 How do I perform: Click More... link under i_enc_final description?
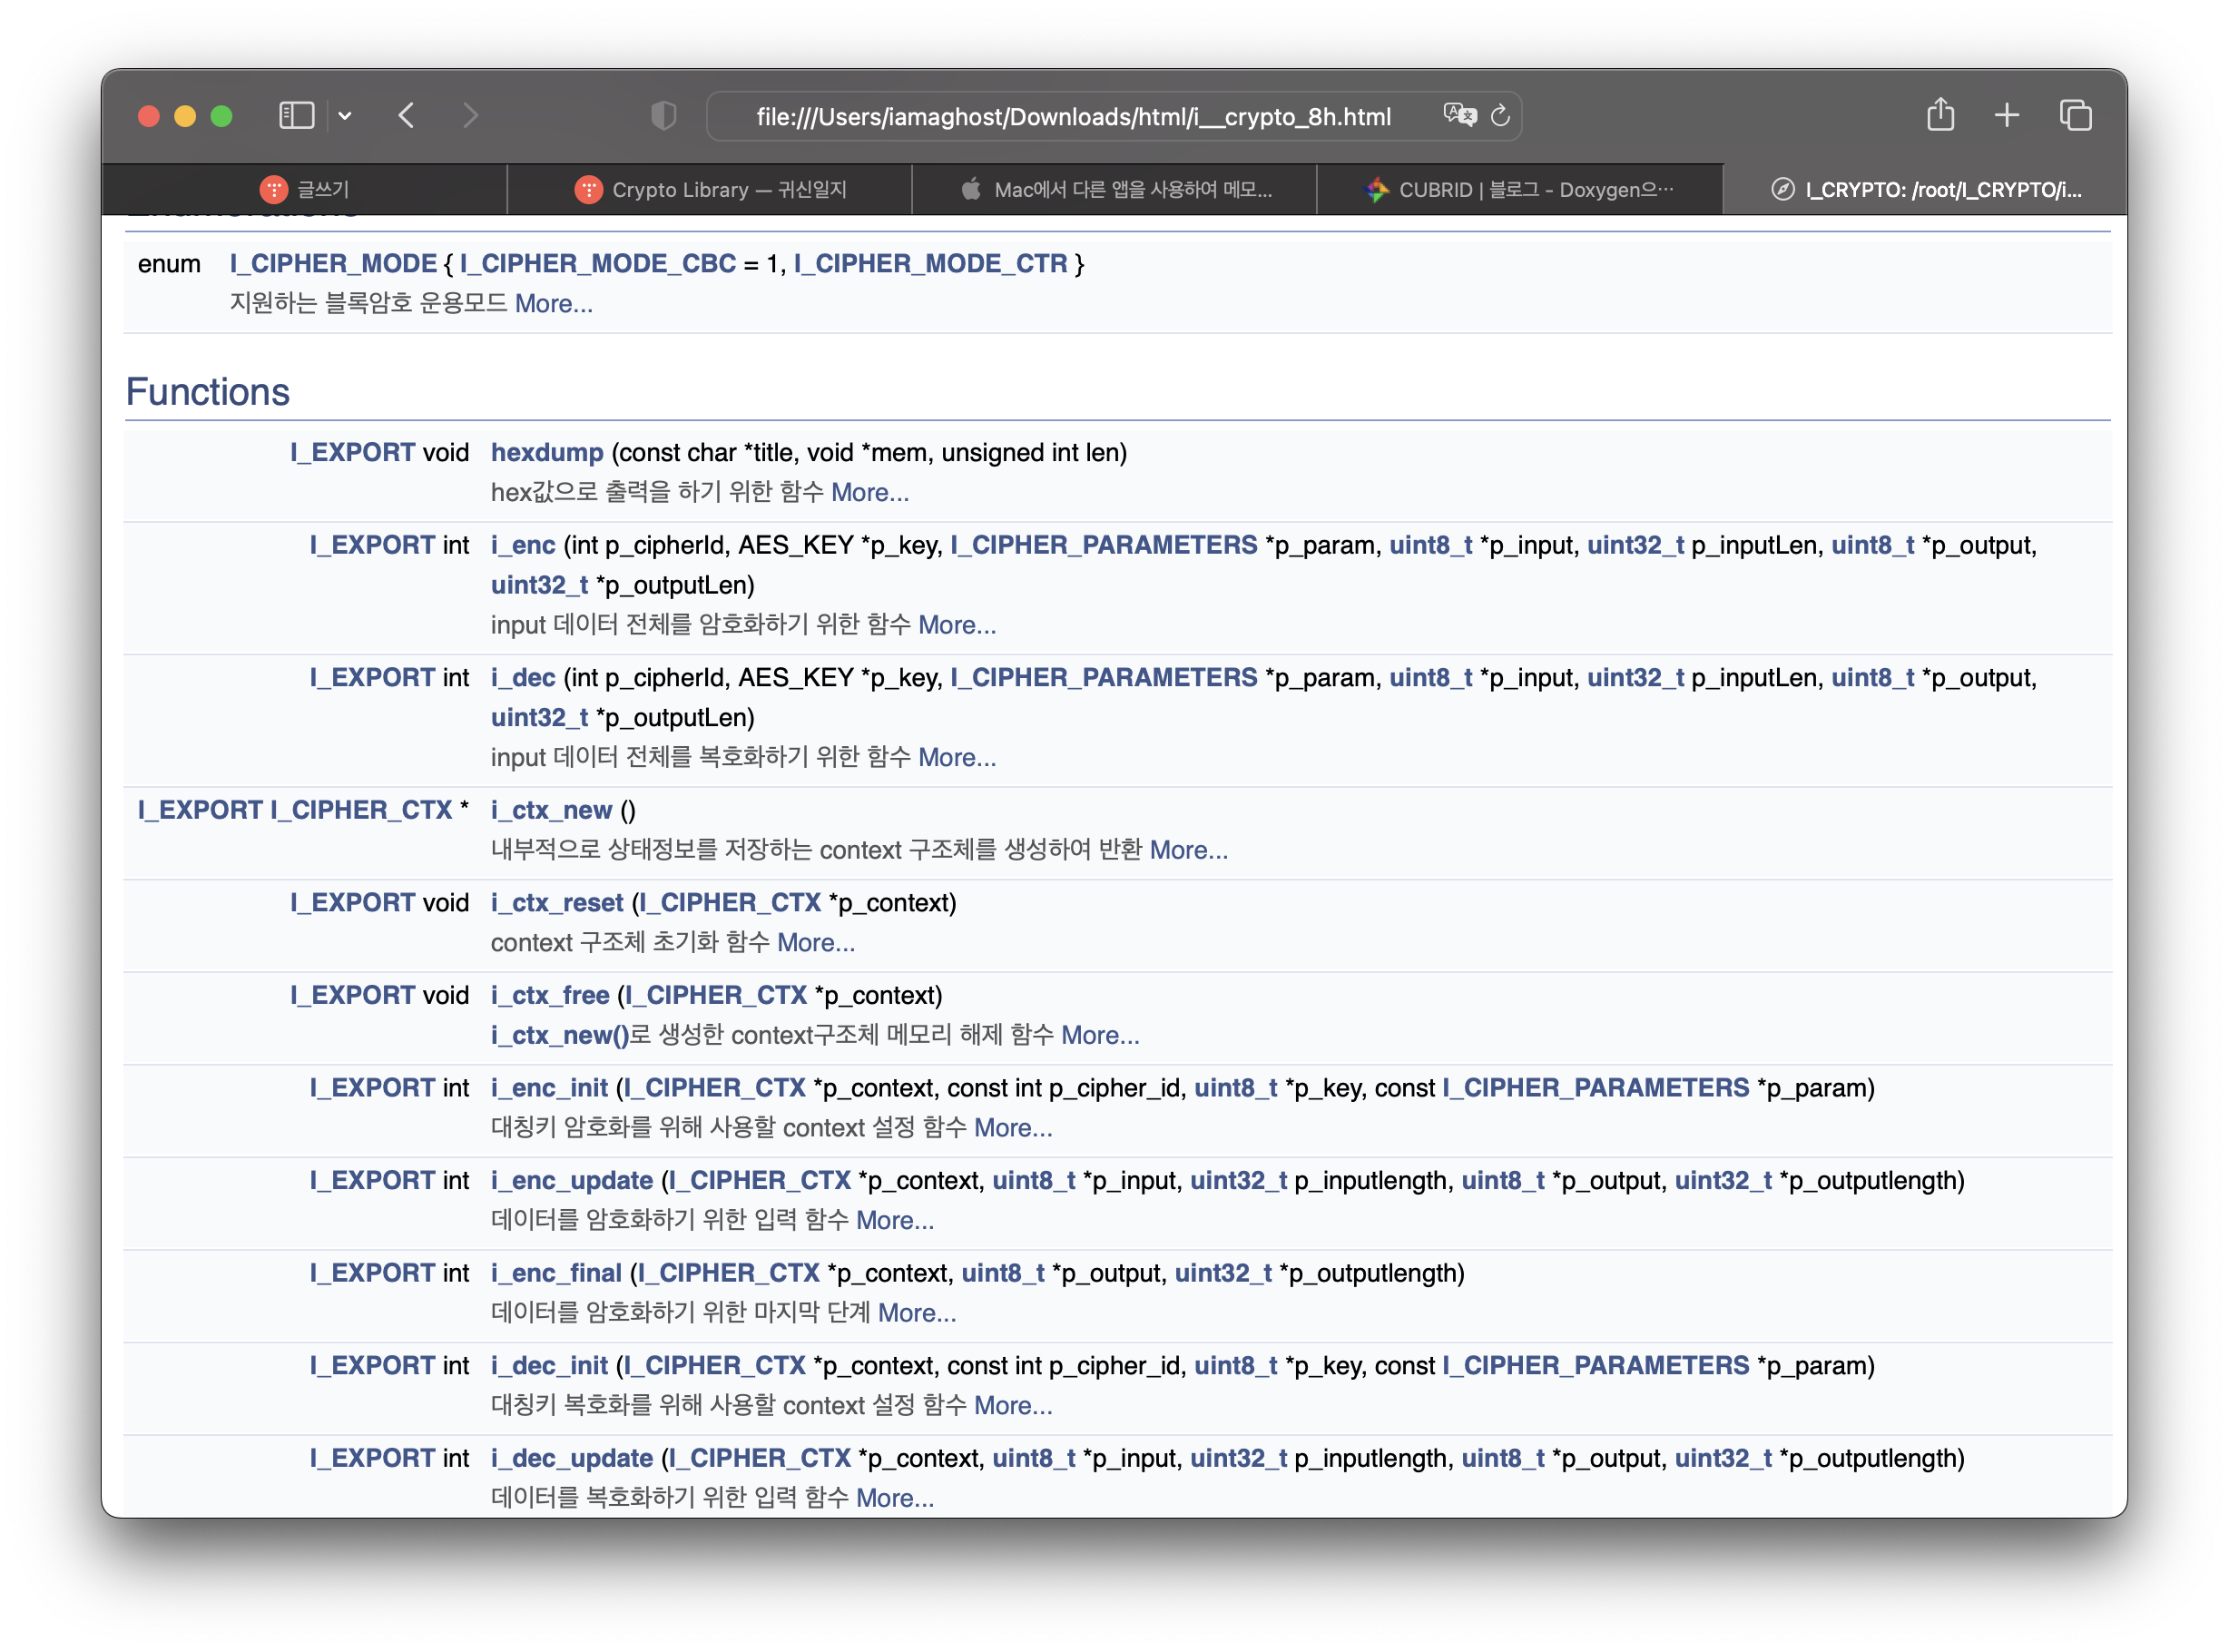coord(917,1313)
